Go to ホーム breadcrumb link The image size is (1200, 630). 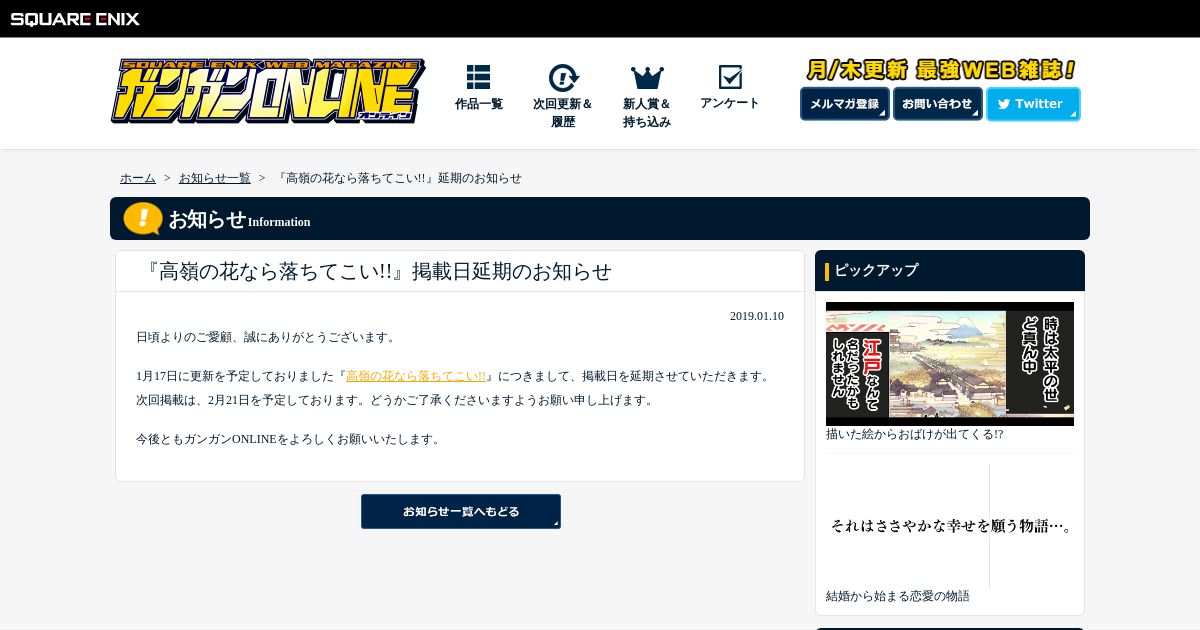click(138, 178)
